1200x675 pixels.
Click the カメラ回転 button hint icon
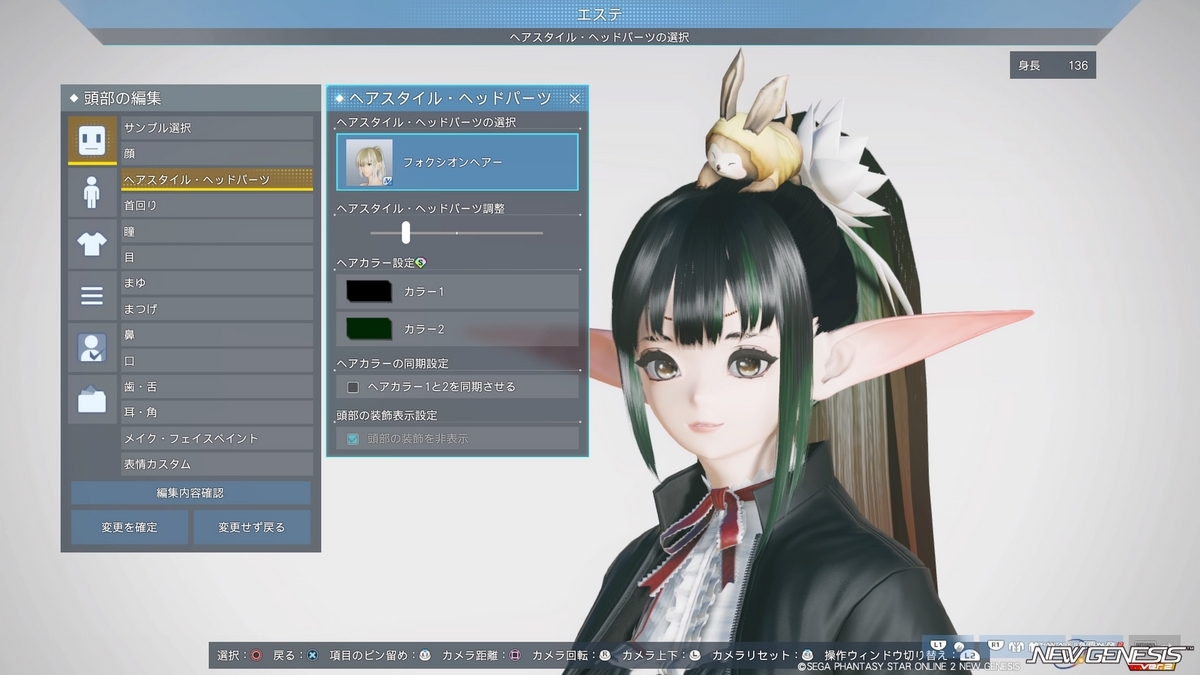[x=604, y=655]
